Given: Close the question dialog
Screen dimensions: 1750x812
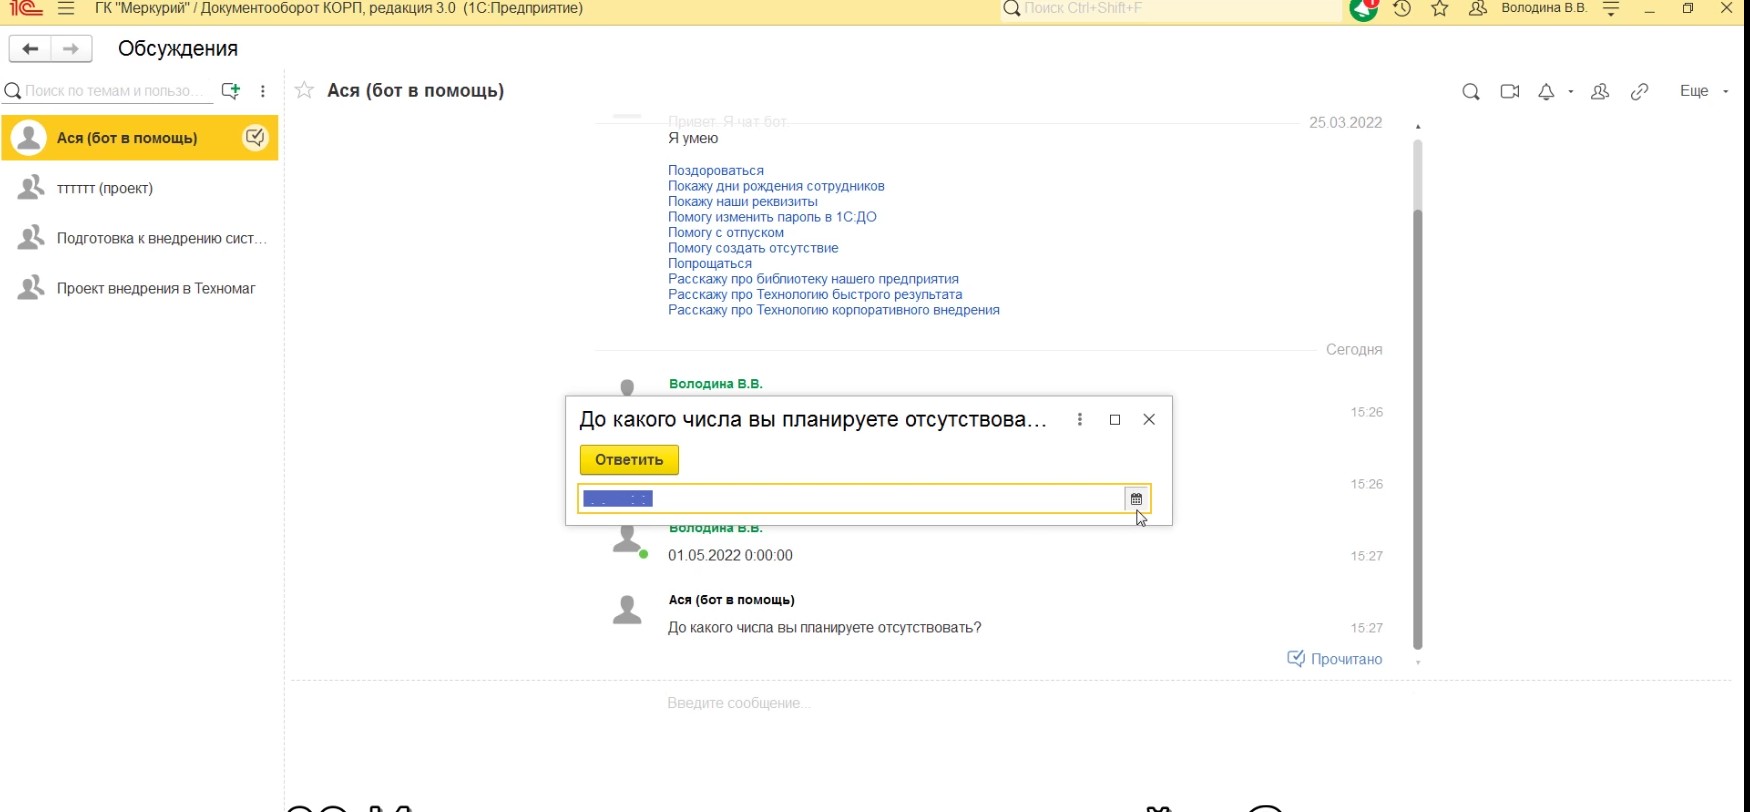Looking at the screenshot, I should click(1149, 420).
